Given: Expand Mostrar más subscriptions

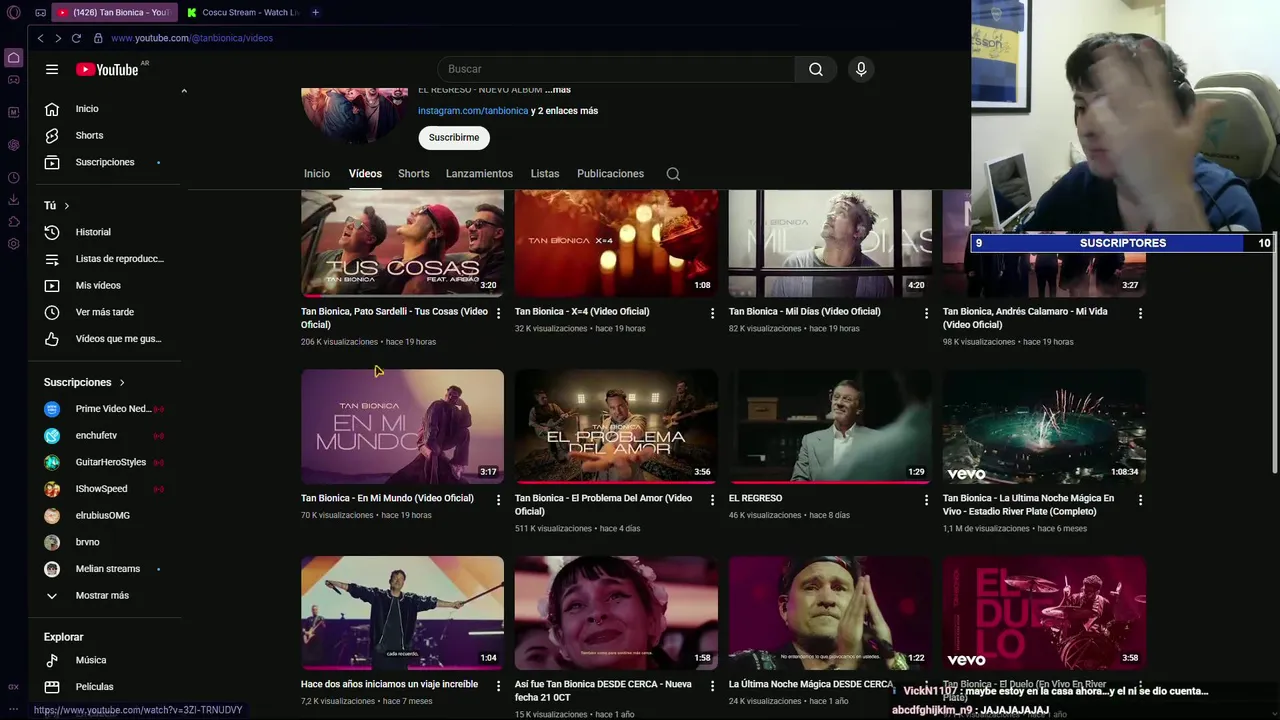Looking at the screenshot, I should (108, 595).
